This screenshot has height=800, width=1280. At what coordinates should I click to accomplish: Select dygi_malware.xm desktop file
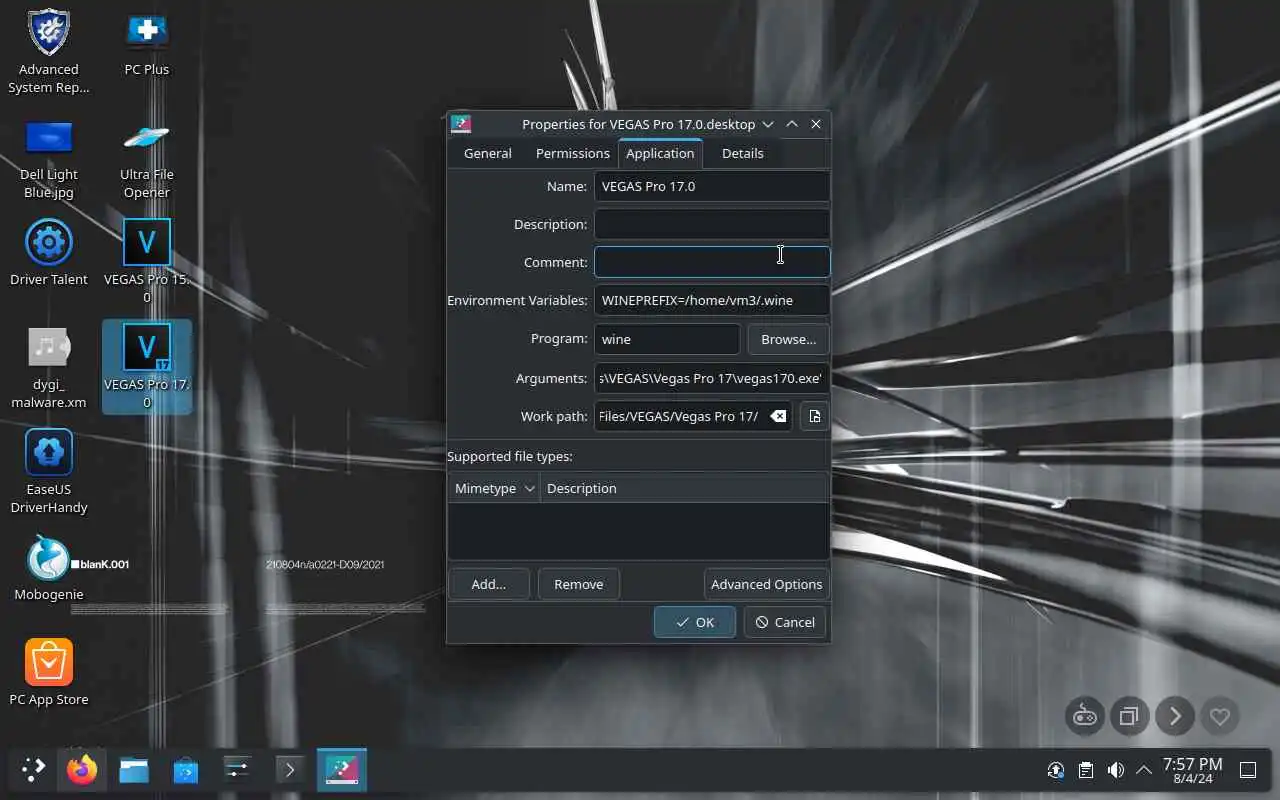pyautogui.click(x=48, y=367)
